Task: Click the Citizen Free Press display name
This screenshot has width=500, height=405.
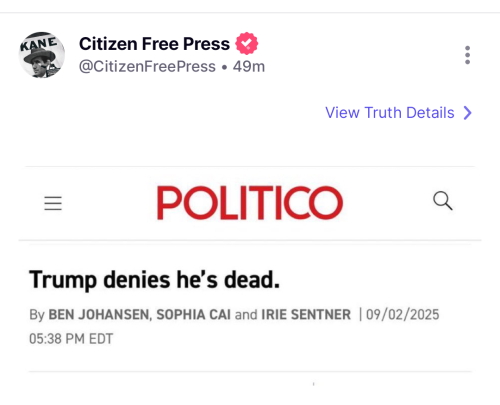Action: 154,44
